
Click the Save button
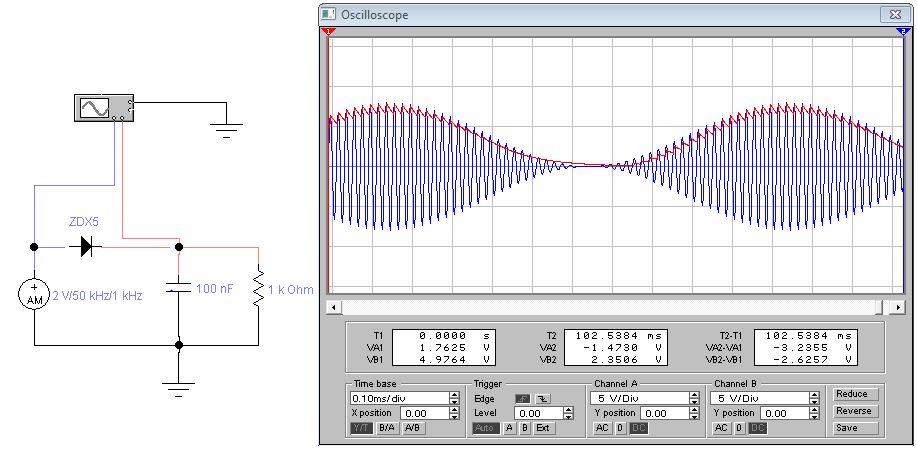[x=854, y=428]
